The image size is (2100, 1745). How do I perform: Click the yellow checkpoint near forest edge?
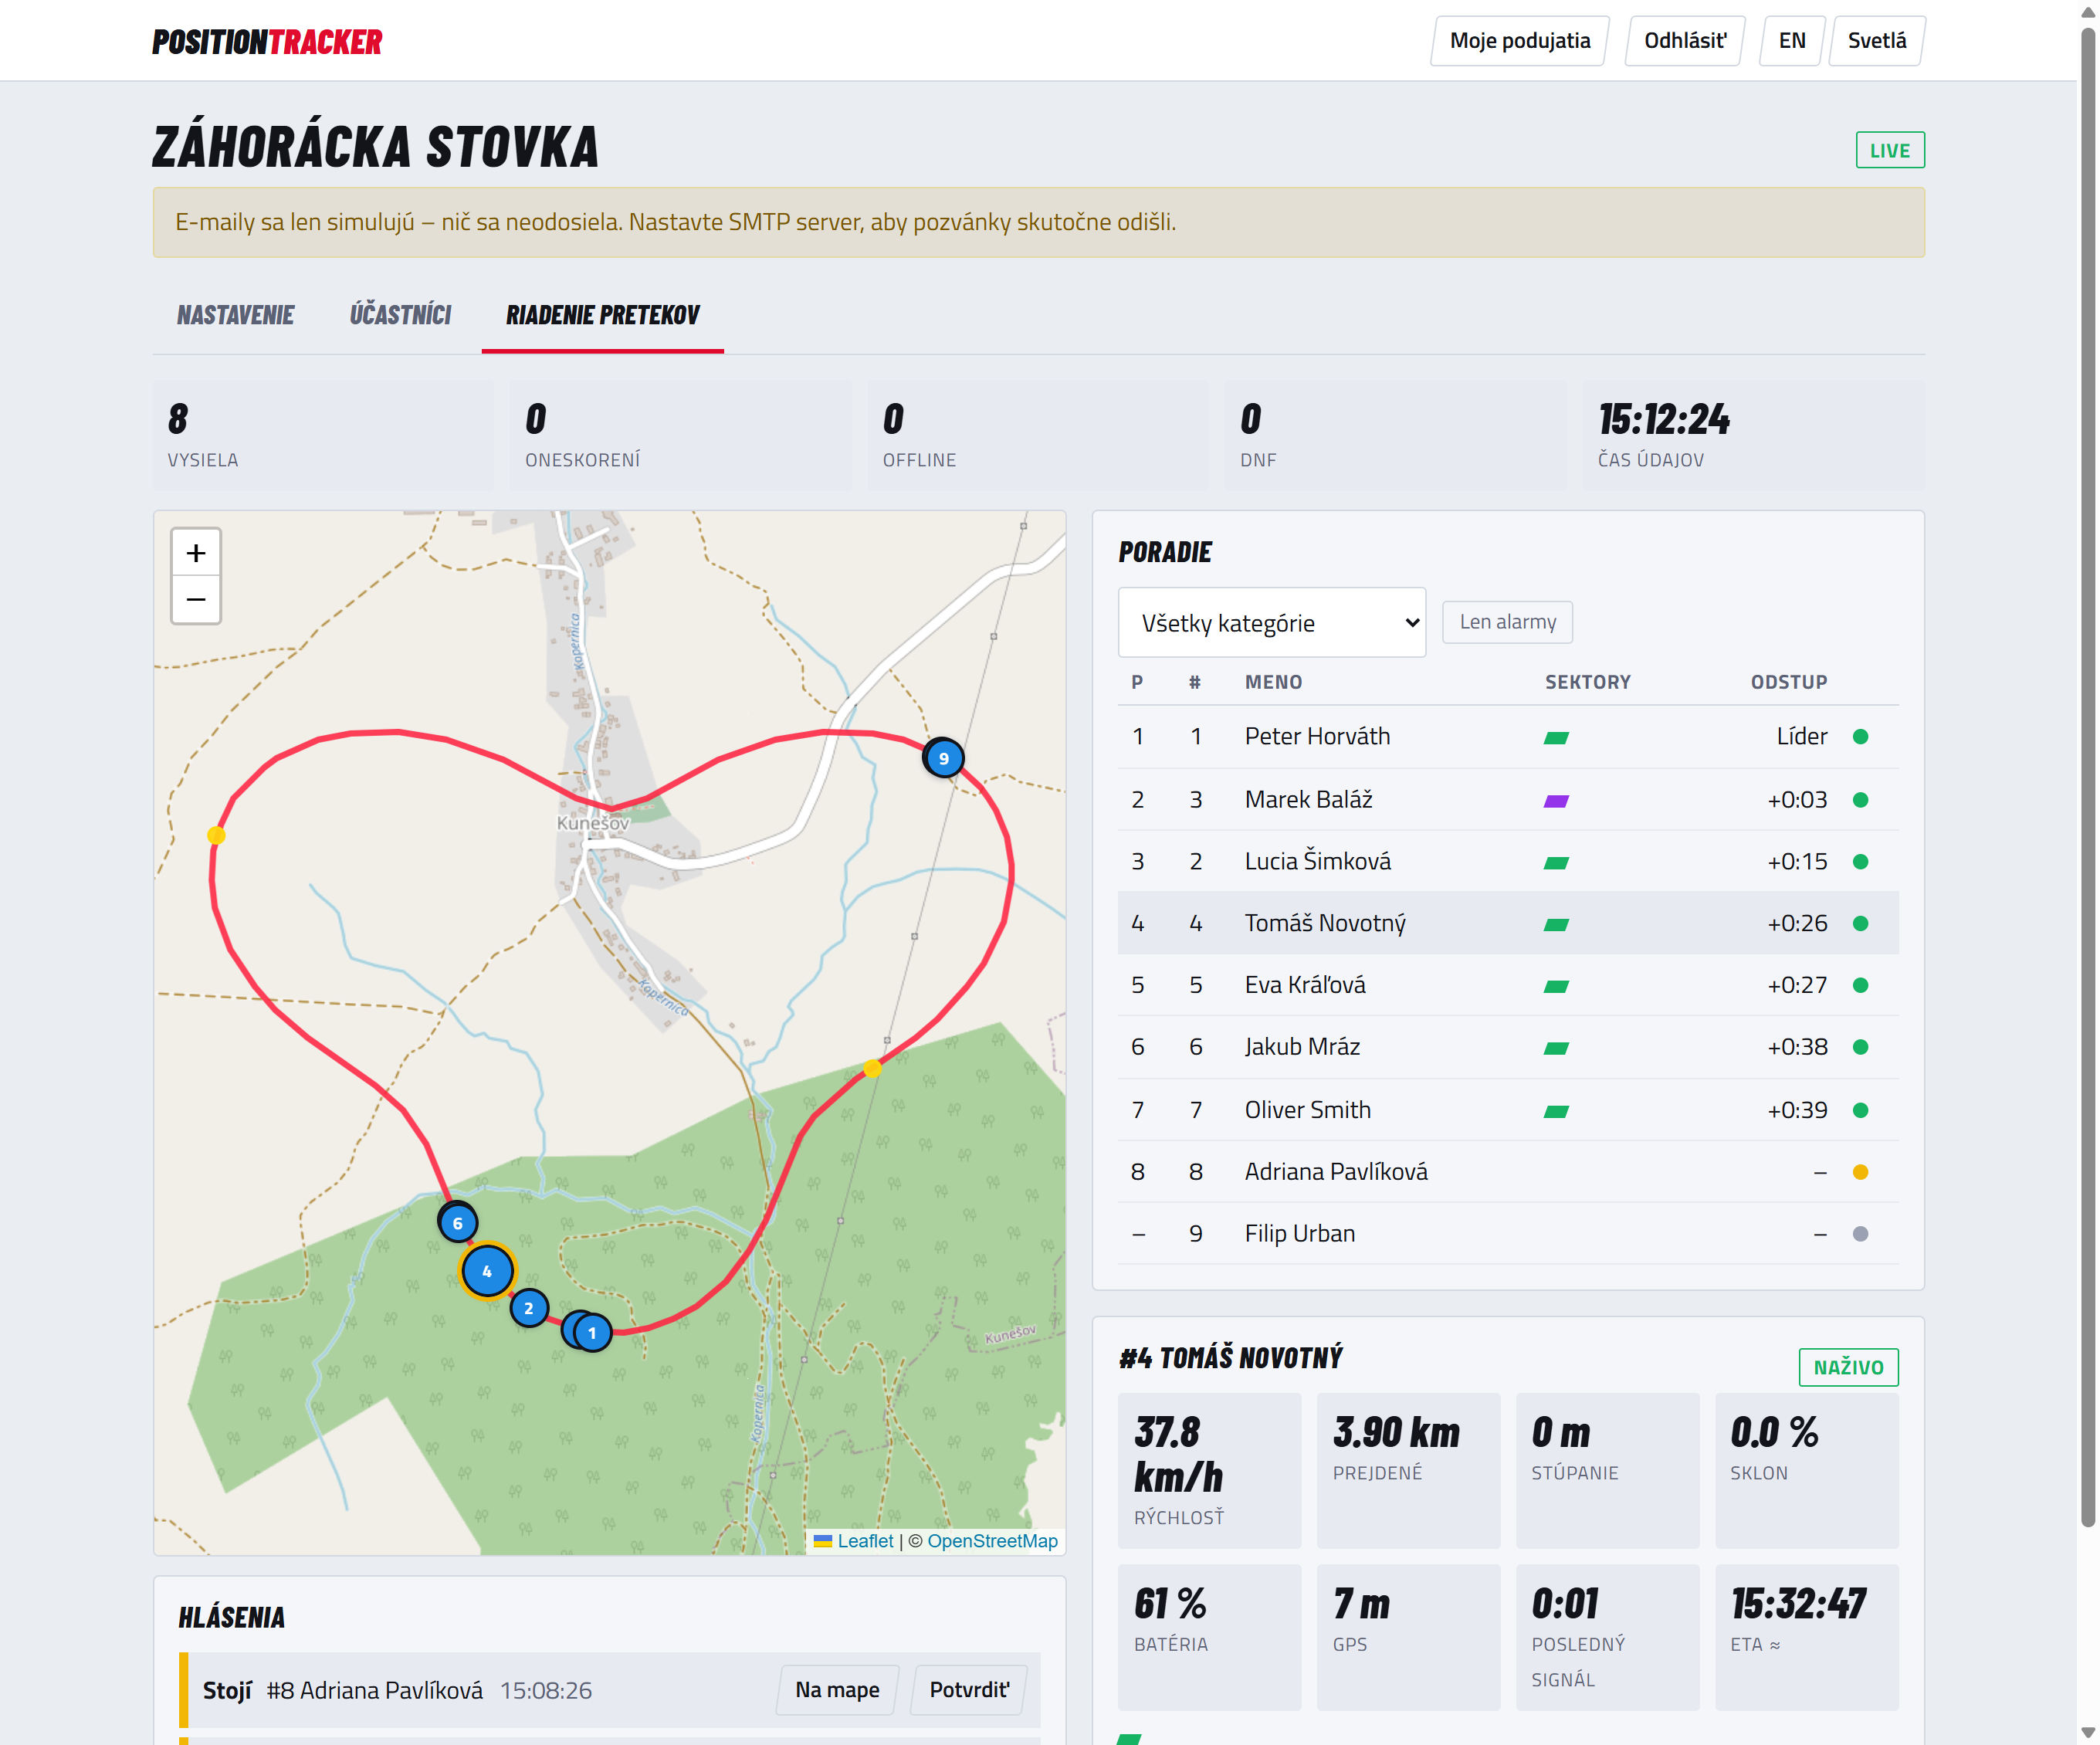pos(872,1069)
